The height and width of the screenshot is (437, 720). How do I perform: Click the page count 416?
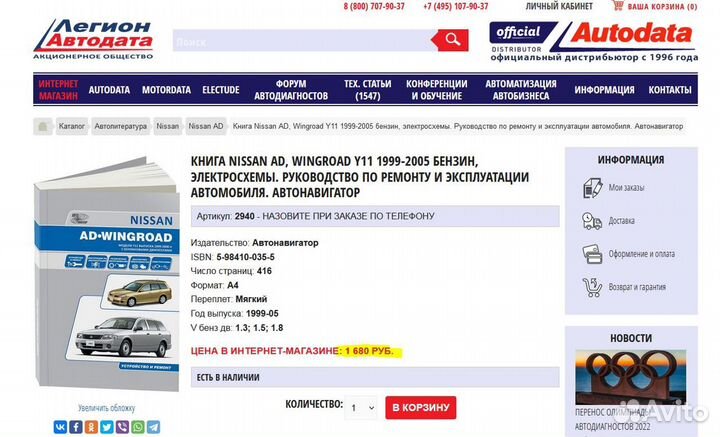[x=264, y=271]
